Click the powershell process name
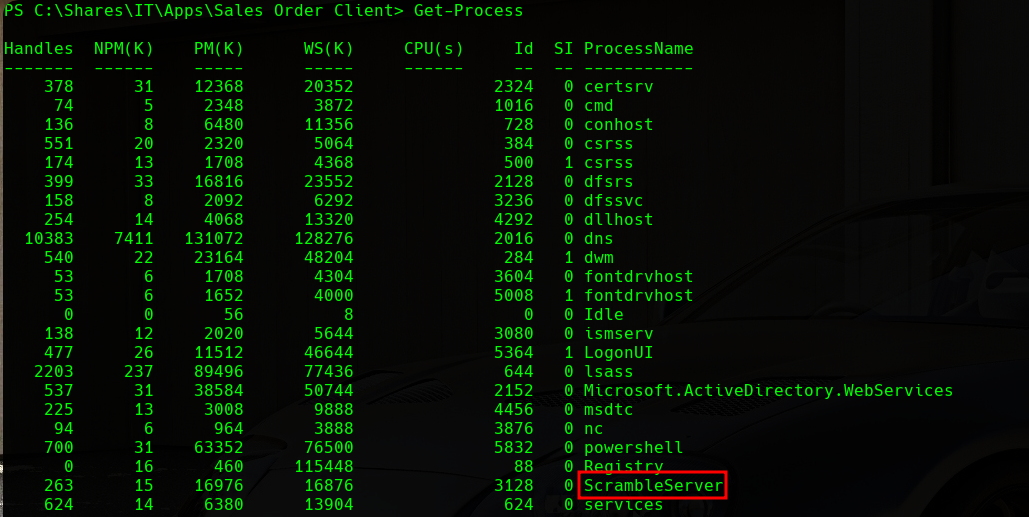1029x517 pixels. (x=633, y=448)
